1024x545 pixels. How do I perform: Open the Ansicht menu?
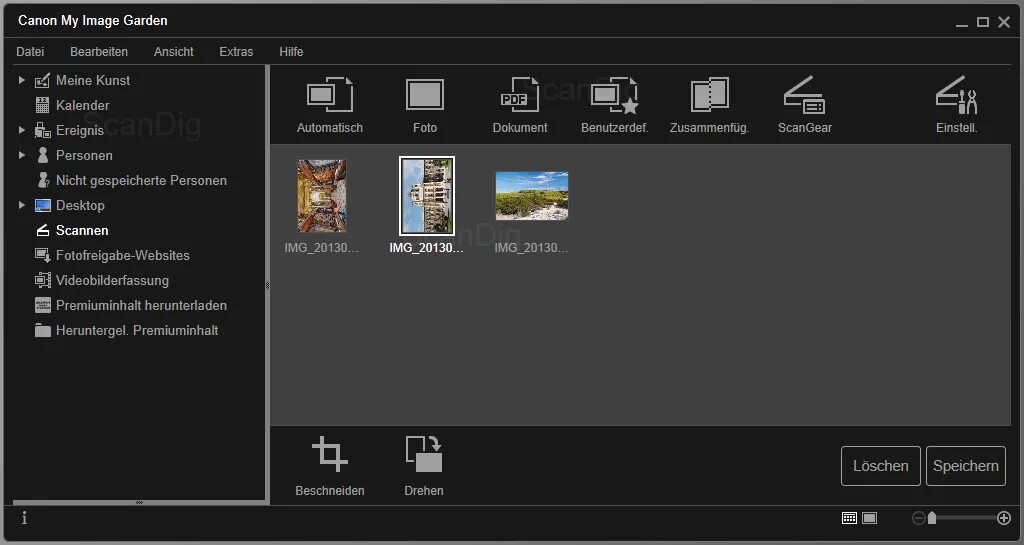174,52
